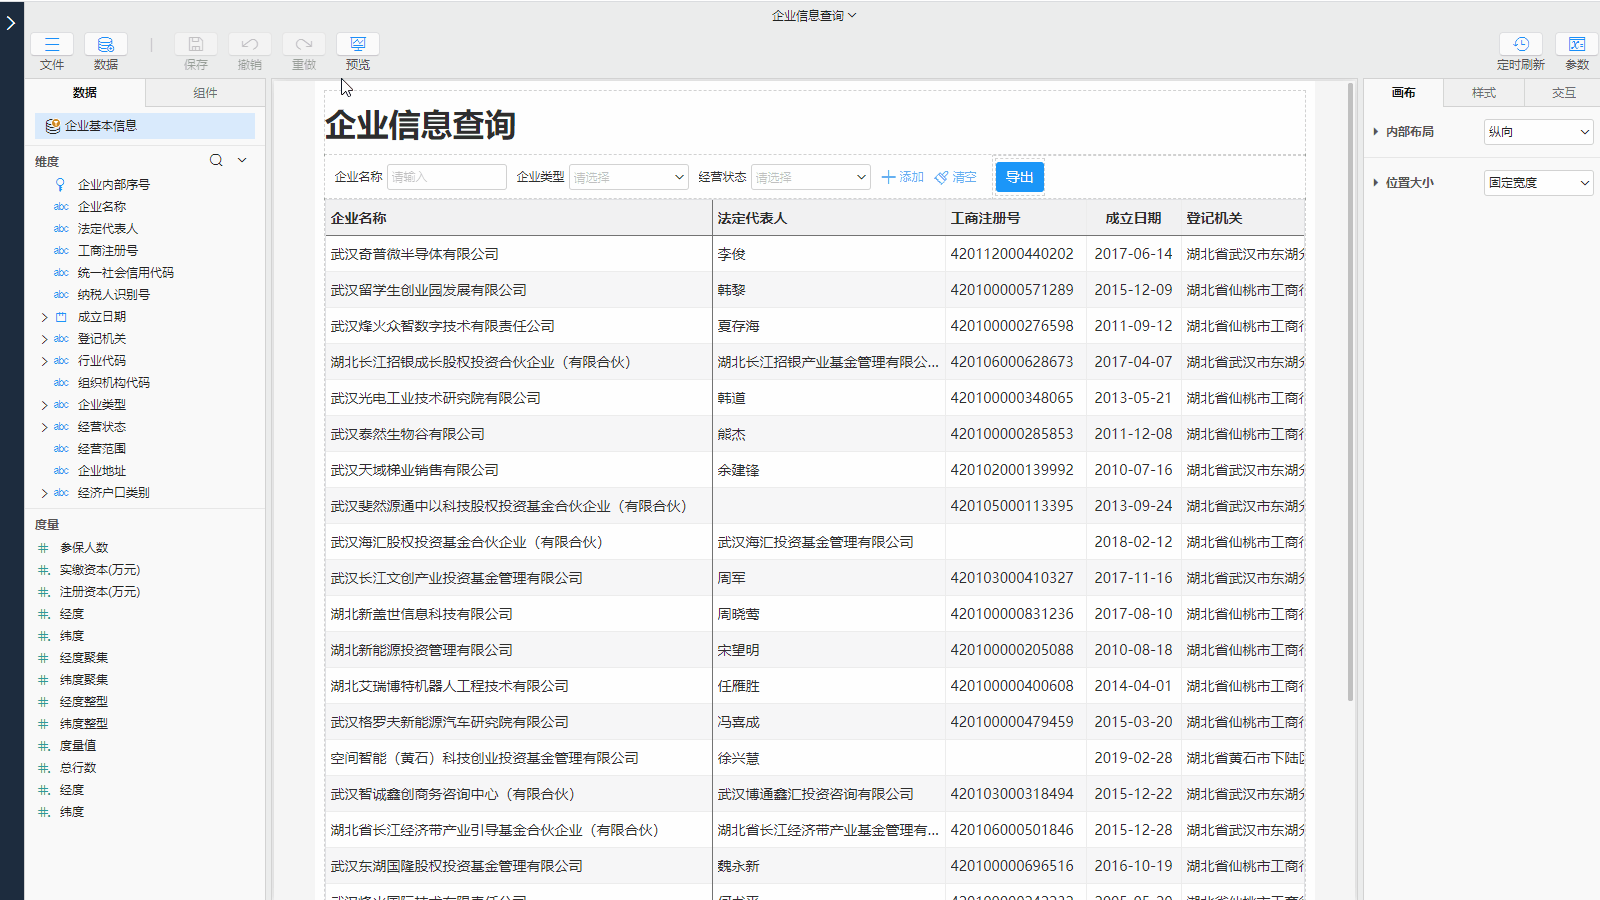Open the 经营状态 filter dropdown
Image resolution: width=1600 pixels, height=900 pixels.
(x=810, y=177)
